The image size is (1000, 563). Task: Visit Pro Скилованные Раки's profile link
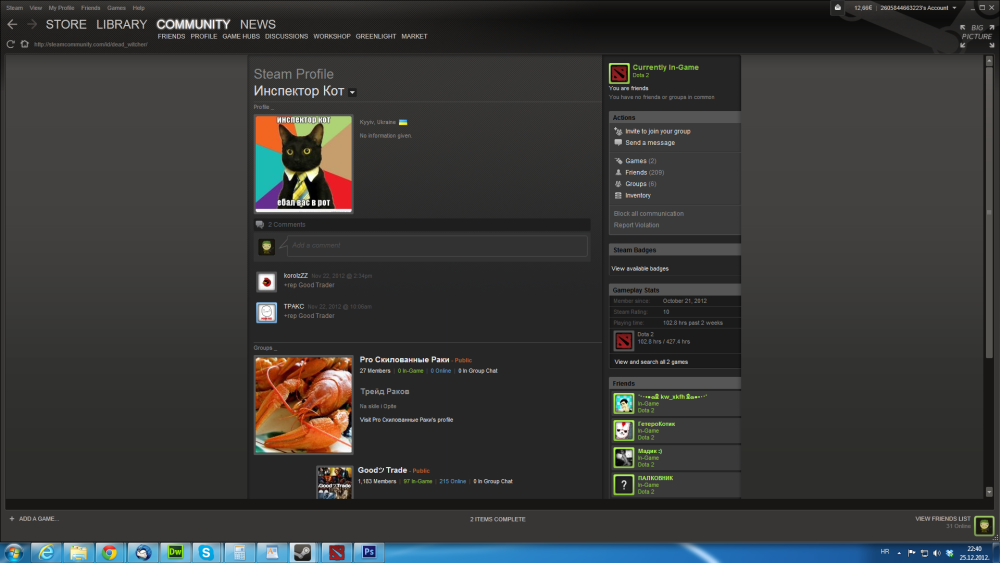point(406,420)
